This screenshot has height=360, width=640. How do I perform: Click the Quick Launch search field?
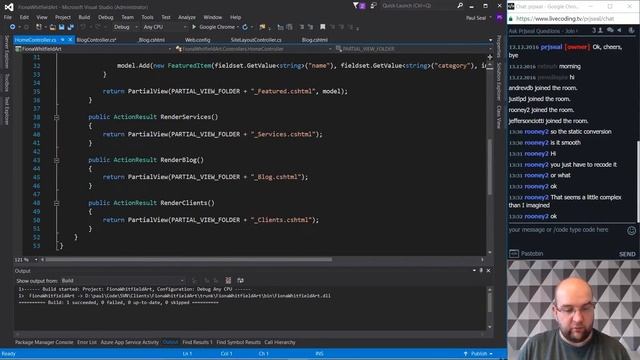pos(418,5)
